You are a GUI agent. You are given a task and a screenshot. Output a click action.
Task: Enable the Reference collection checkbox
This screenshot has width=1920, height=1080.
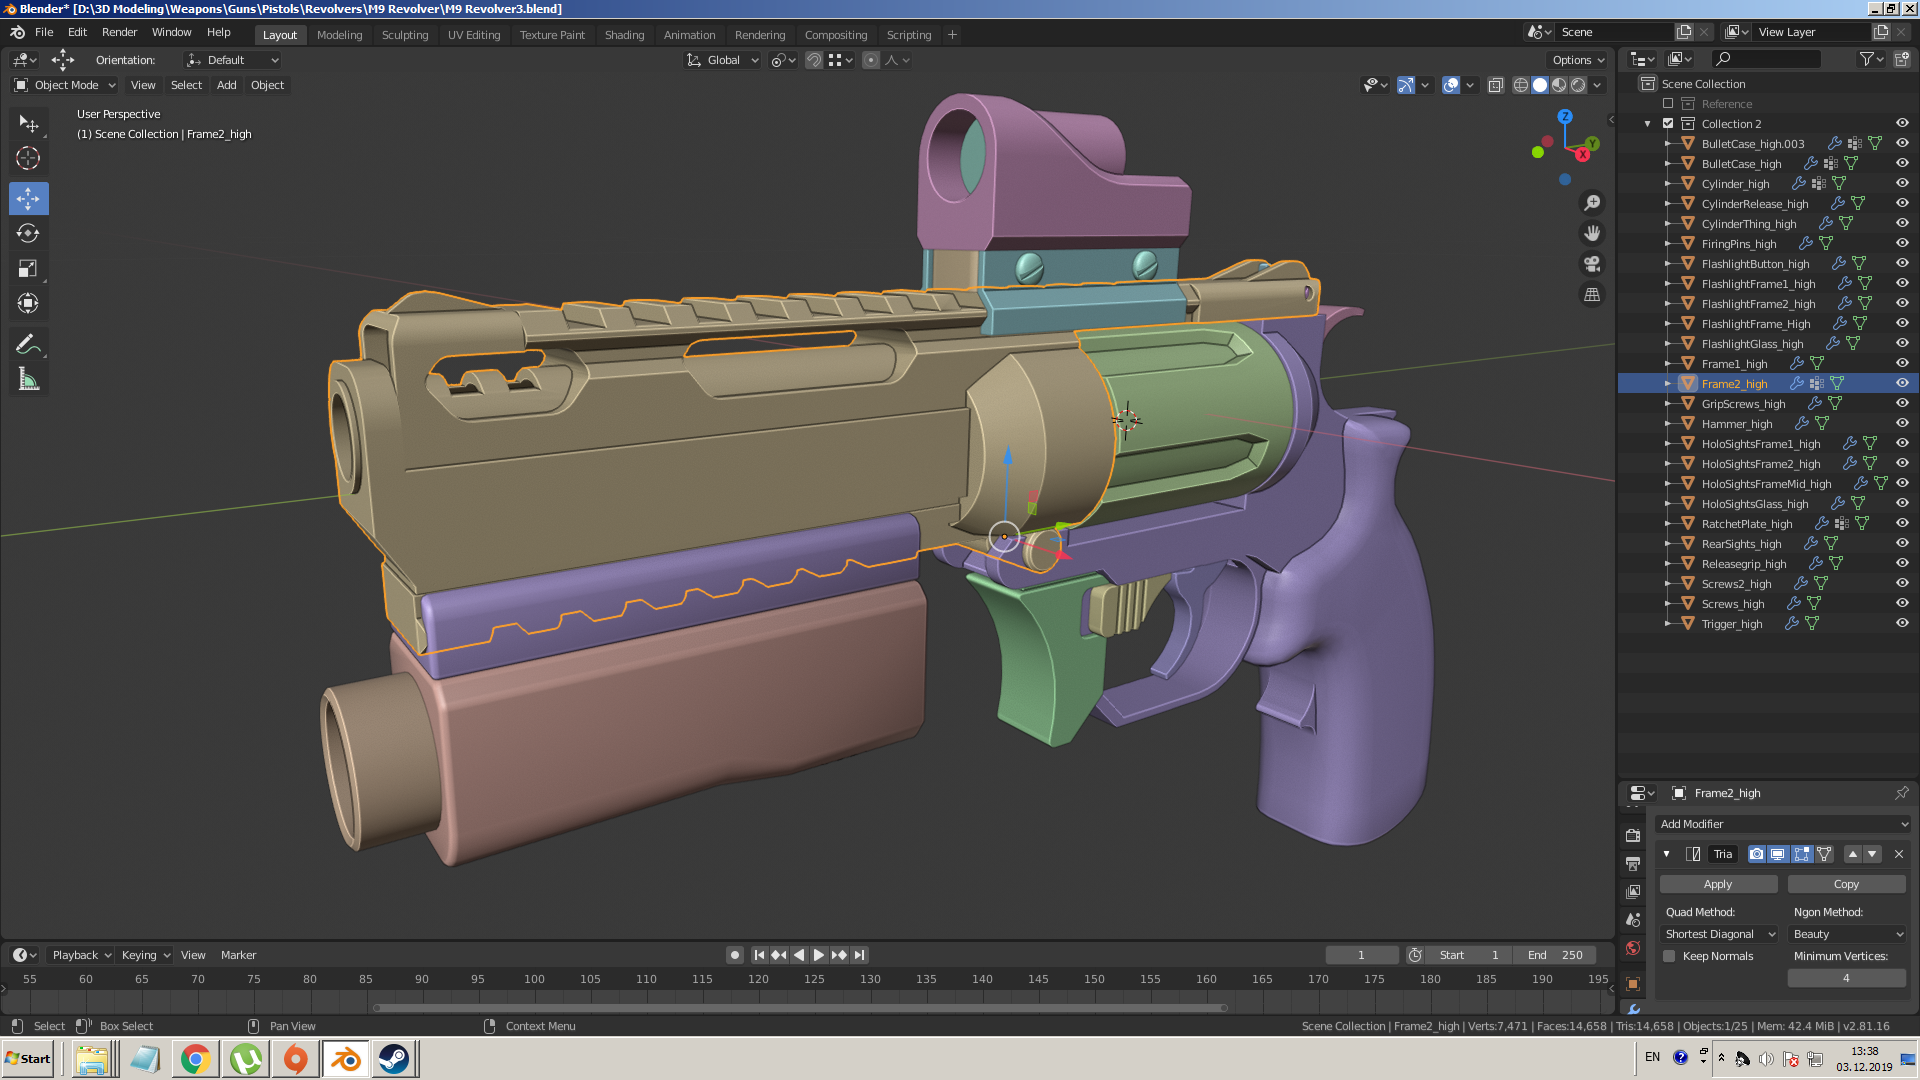(1668, 103)
